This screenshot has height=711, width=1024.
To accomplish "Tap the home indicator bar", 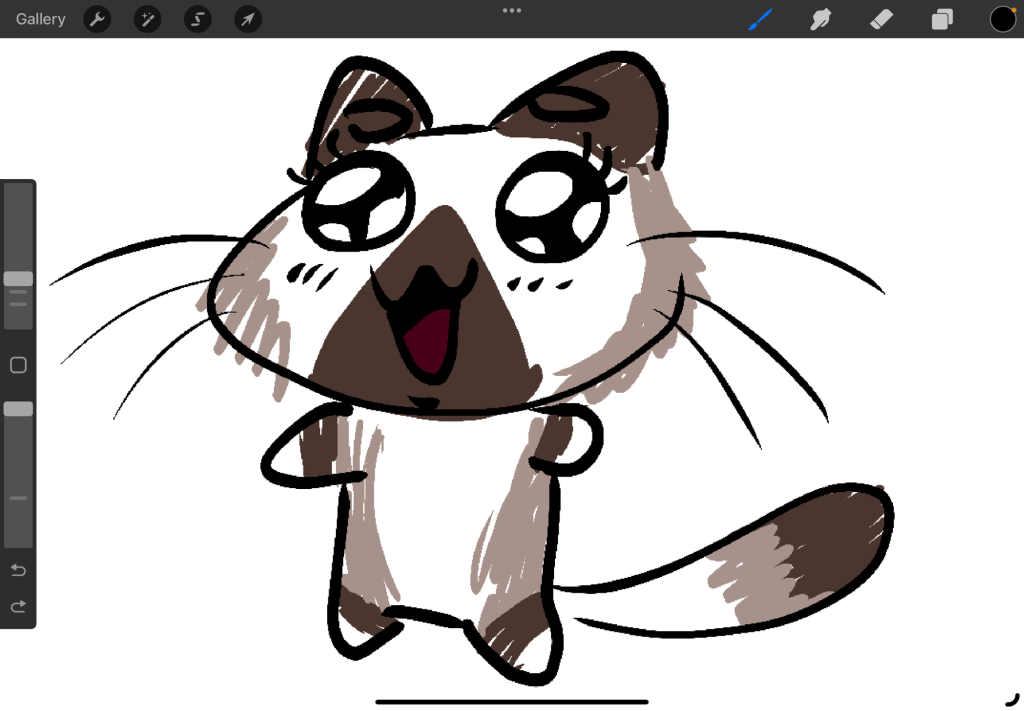I will pyautogui.click(x=512, y=701).
